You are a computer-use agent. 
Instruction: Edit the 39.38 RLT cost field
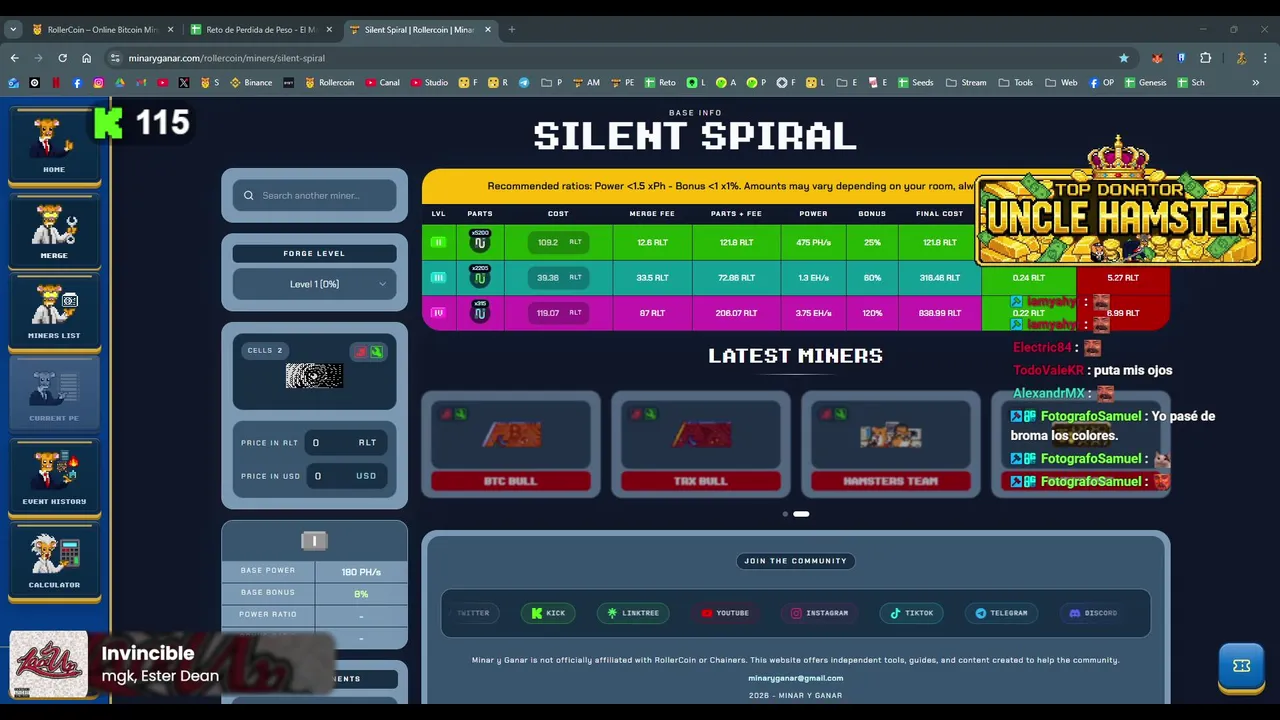[559, 278]
